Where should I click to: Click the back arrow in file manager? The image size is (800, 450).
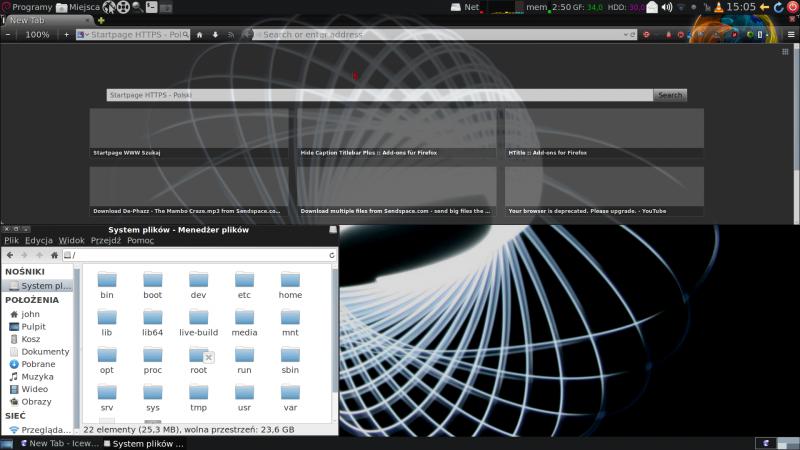[x=10, y=255]
